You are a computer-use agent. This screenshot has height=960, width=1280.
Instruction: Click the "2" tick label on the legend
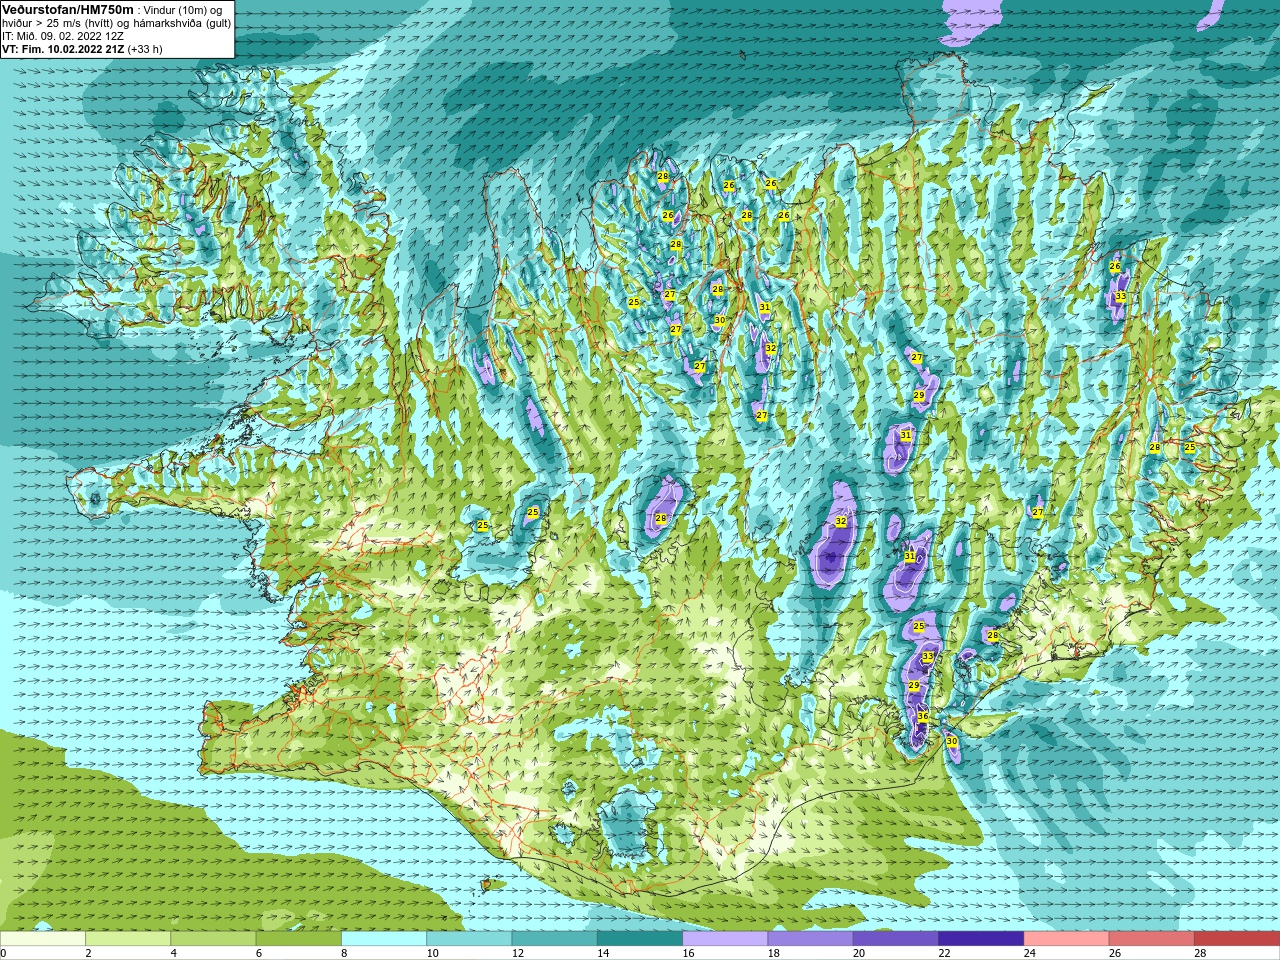(89, 953)
